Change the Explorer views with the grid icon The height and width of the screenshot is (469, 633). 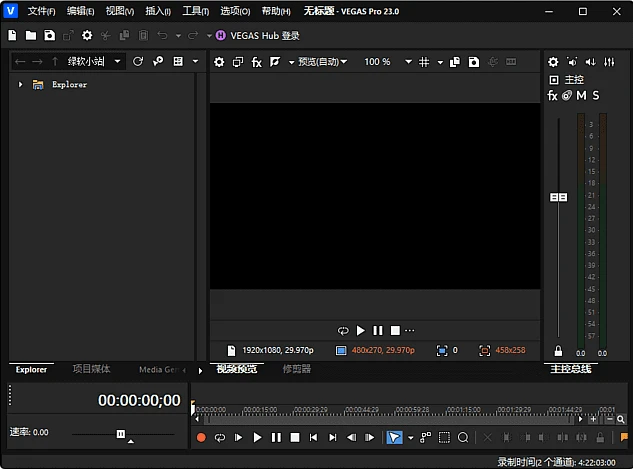[x=178, y=61]
